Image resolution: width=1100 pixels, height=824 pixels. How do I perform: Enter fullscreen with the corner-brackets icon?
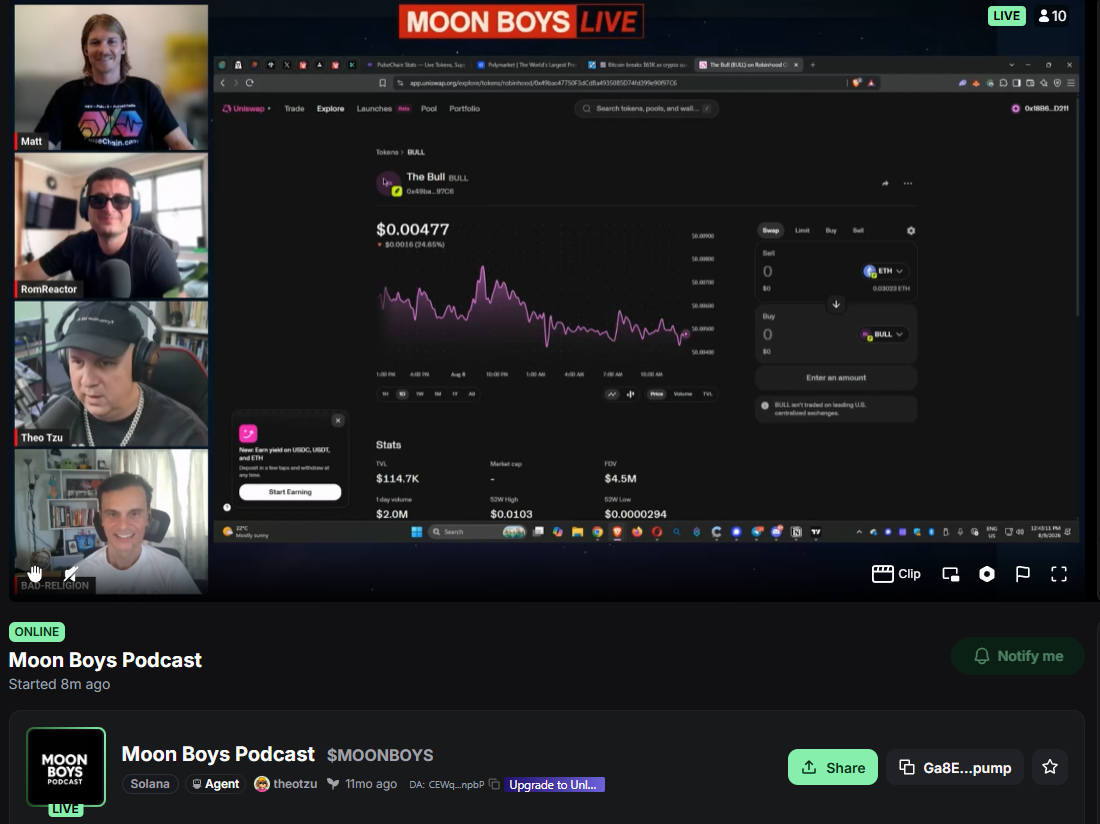tap(1059, 574)
